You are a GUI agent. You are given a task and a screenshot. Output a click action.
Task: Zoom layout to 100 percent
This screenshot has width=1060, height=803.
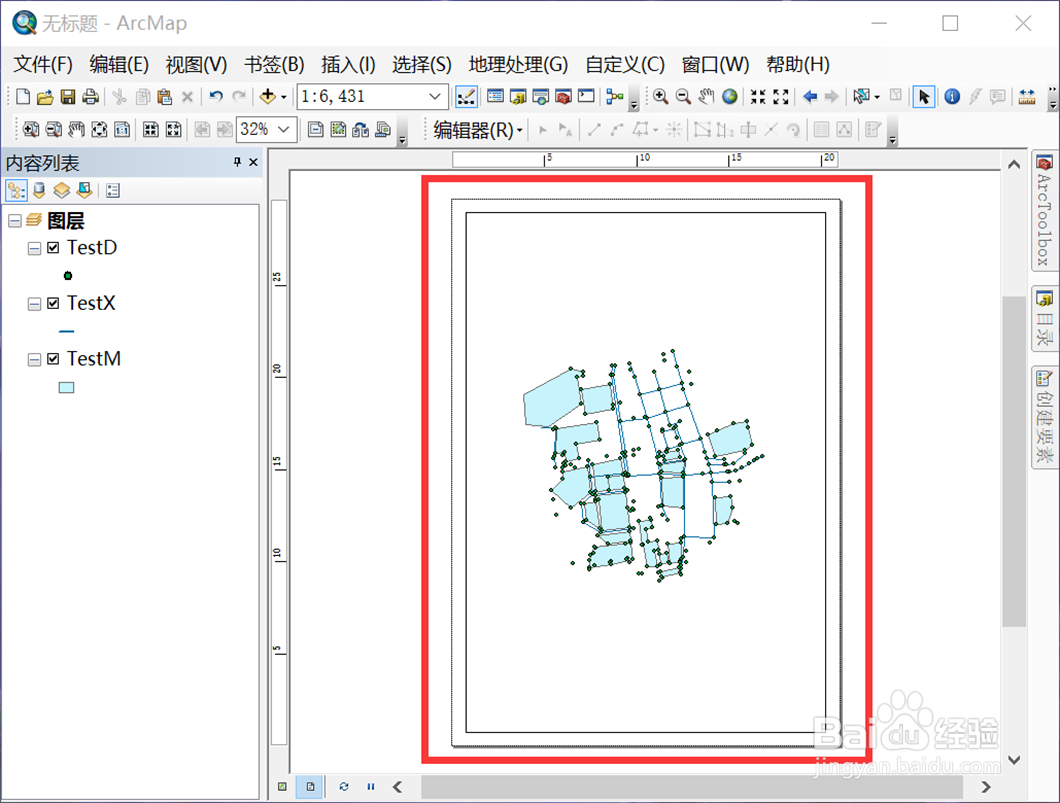pyautogui.click(x=122, y=129)
